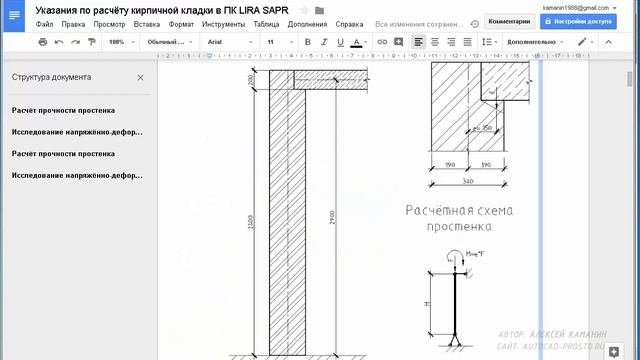Screen dimensions: 640x360
Task: Click the Настройки доступа share button
Action: click(x=578, y=21)
